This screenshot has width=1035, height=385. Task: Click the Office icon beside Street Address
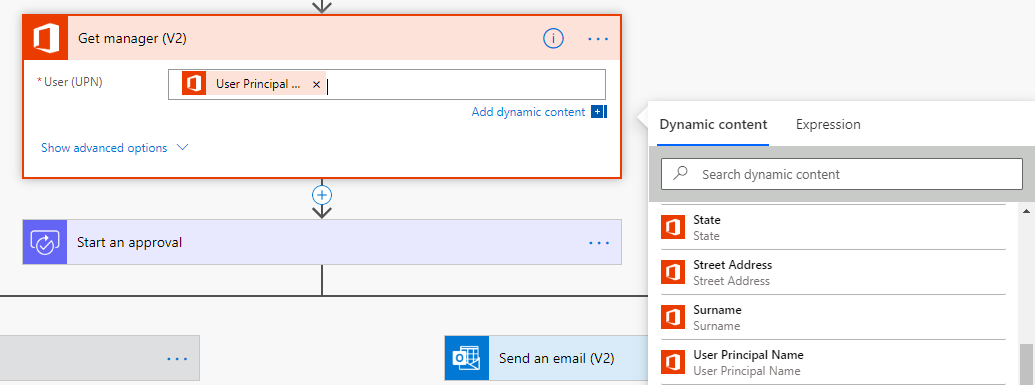672,272
